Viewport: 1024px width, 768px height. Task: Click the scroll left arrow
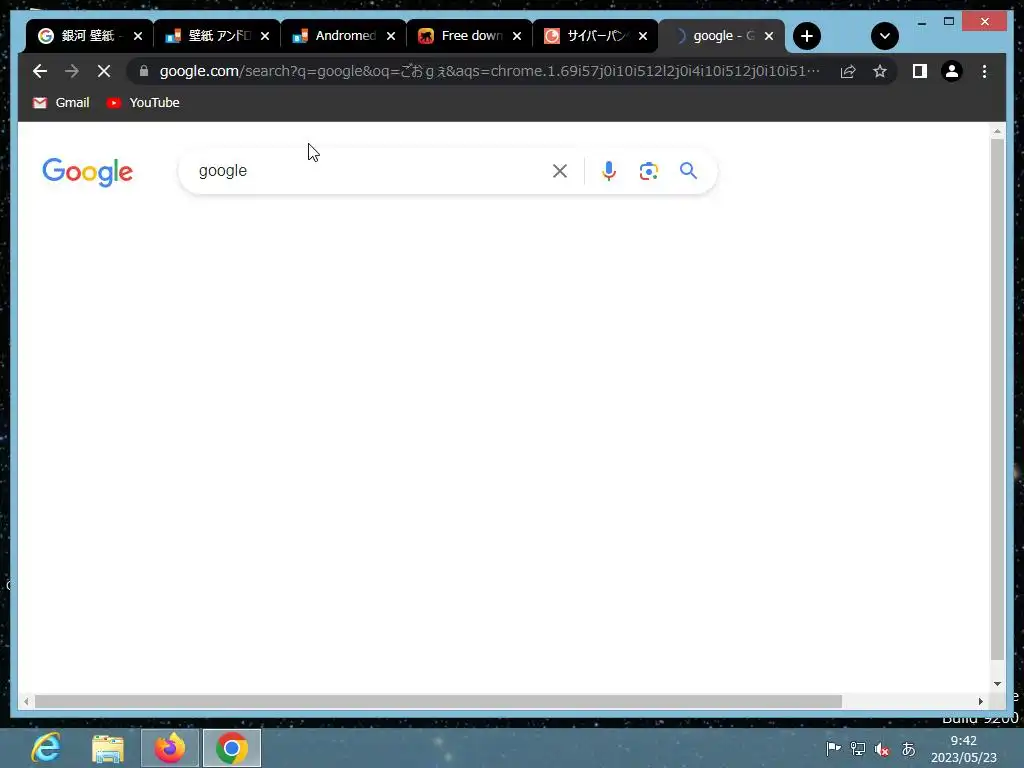[26, 701]
